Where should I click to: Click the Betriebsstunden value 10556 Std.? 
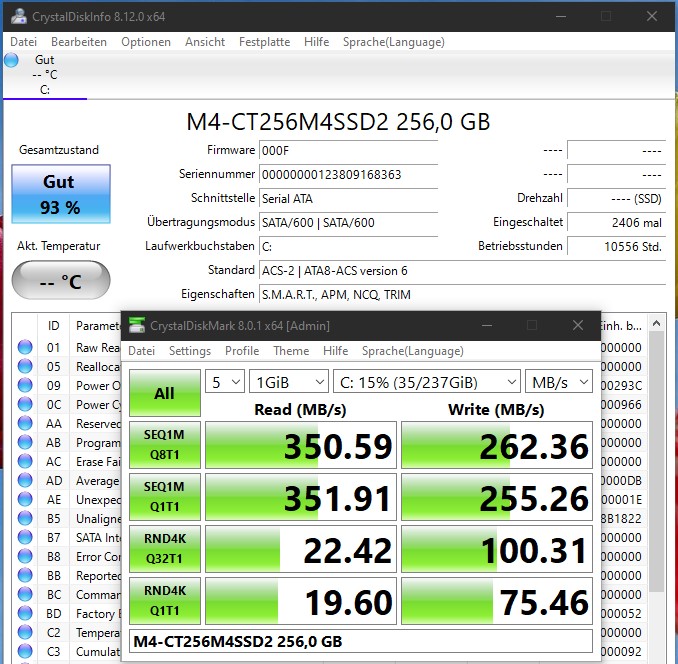coord(616,246)
